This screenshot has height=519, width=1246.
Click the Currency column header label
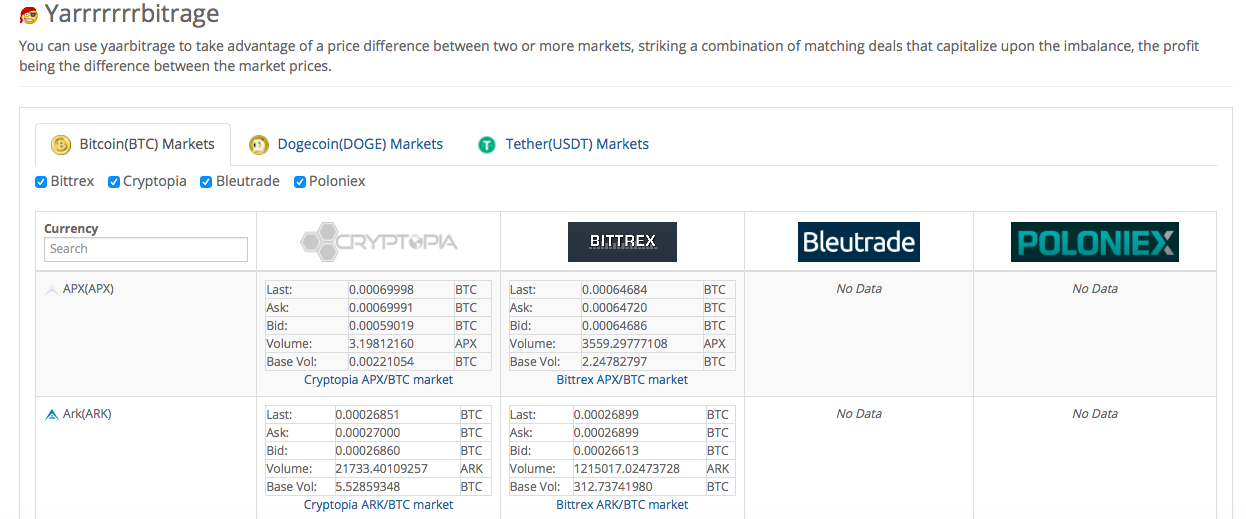point(71,229)
